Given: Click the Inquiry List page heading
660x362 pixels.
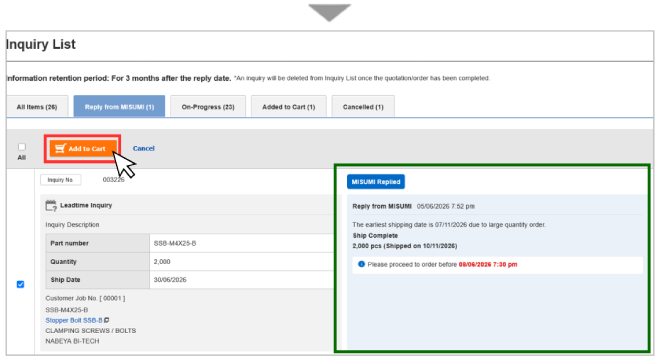Looking at the screenshot, I should pos(41,44).
